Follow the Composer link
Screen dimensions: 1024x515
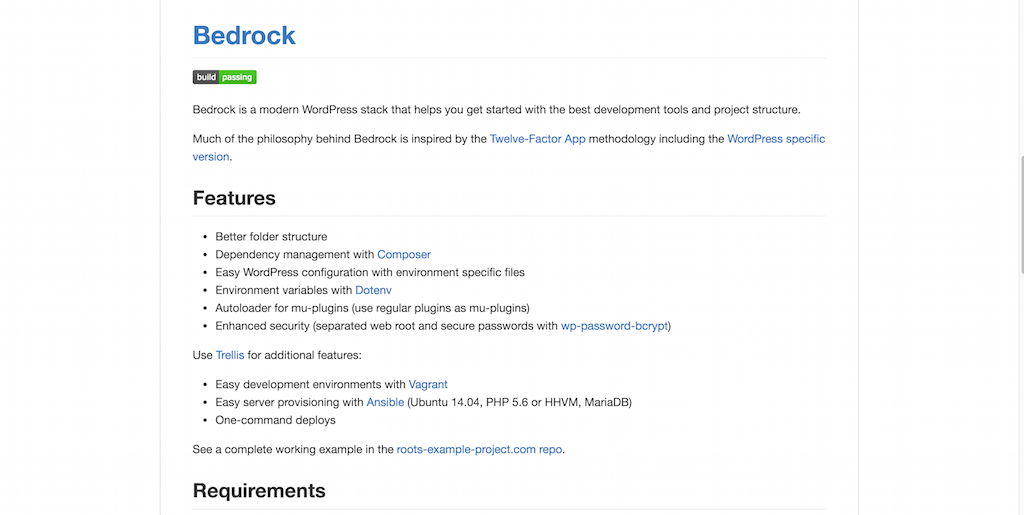pos(404,255)
